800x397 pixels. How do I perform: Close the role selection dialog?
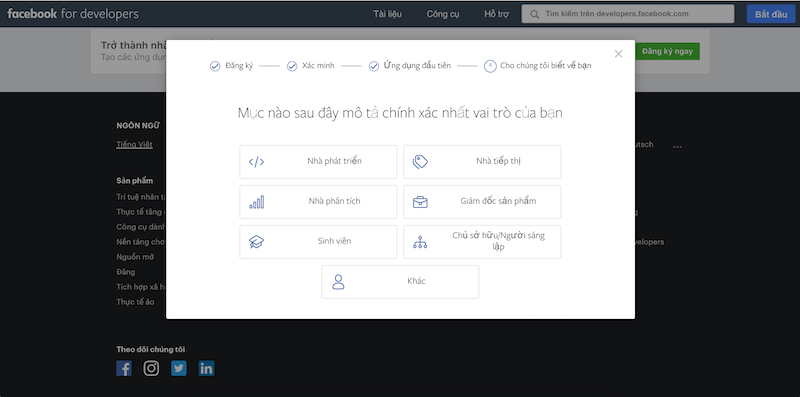point(618,54)
